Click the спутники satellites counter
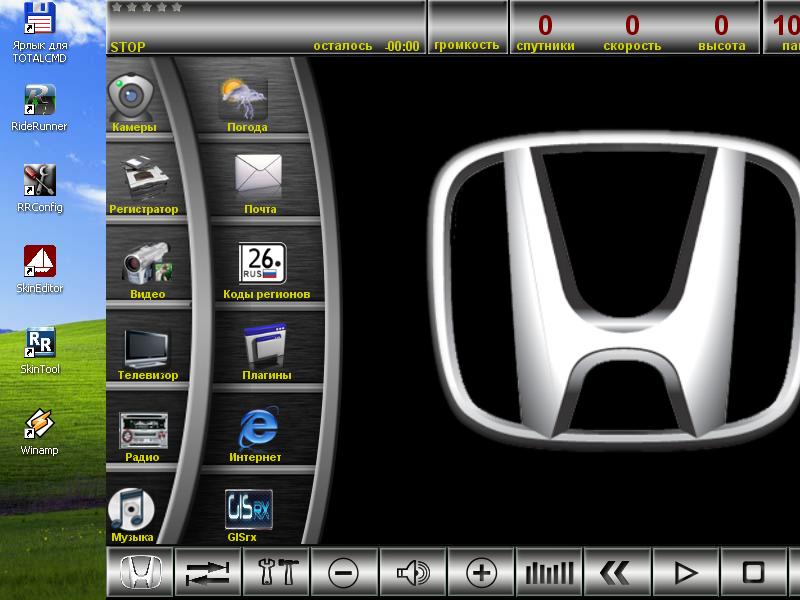800x600 pixels. click(545, 33)
